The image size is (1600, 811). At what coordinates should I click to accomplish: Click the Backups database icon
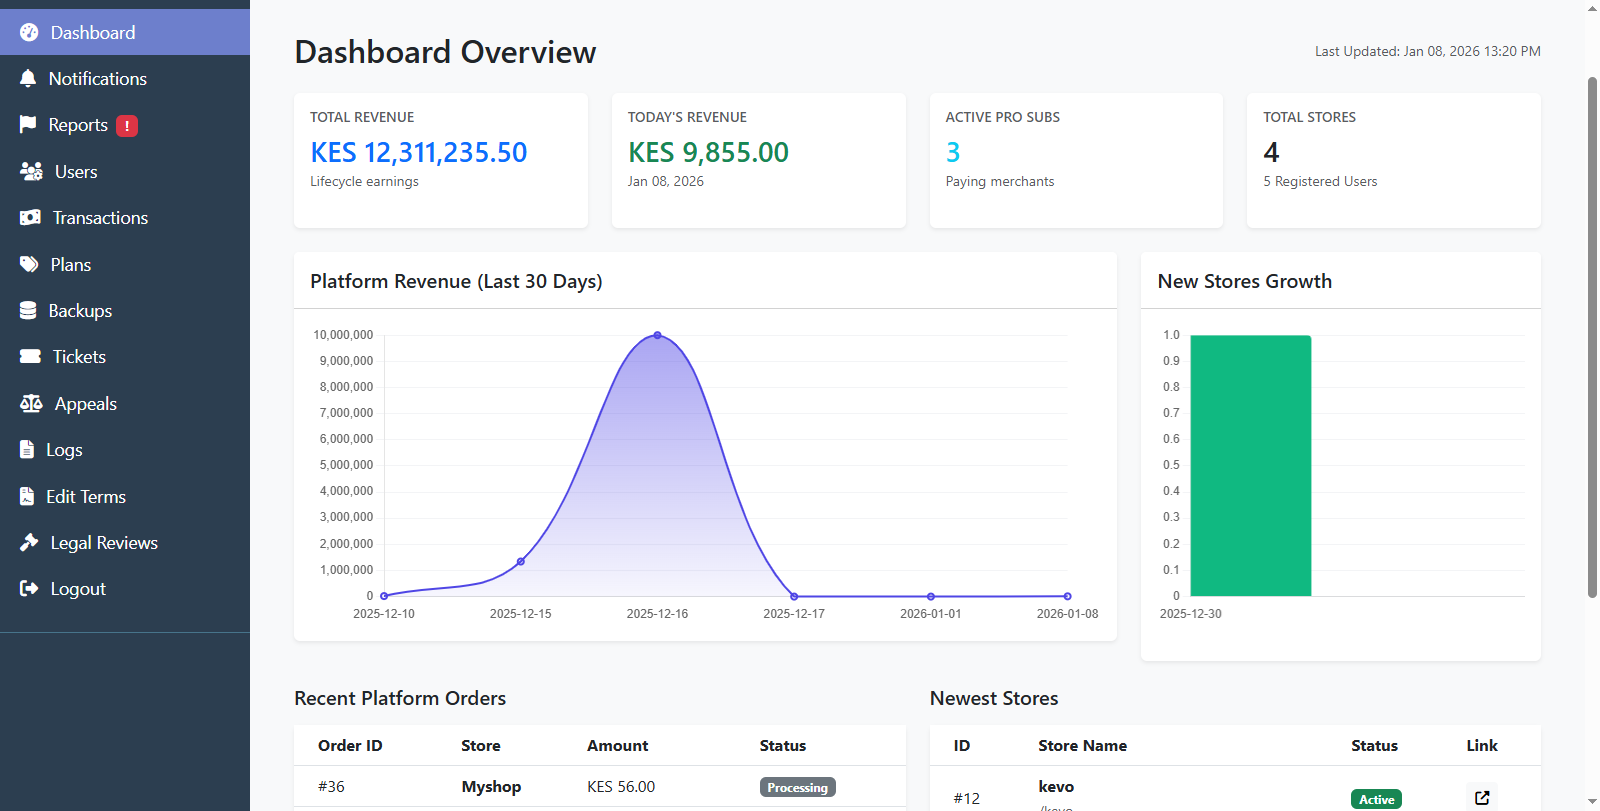(x=28, y=311)
